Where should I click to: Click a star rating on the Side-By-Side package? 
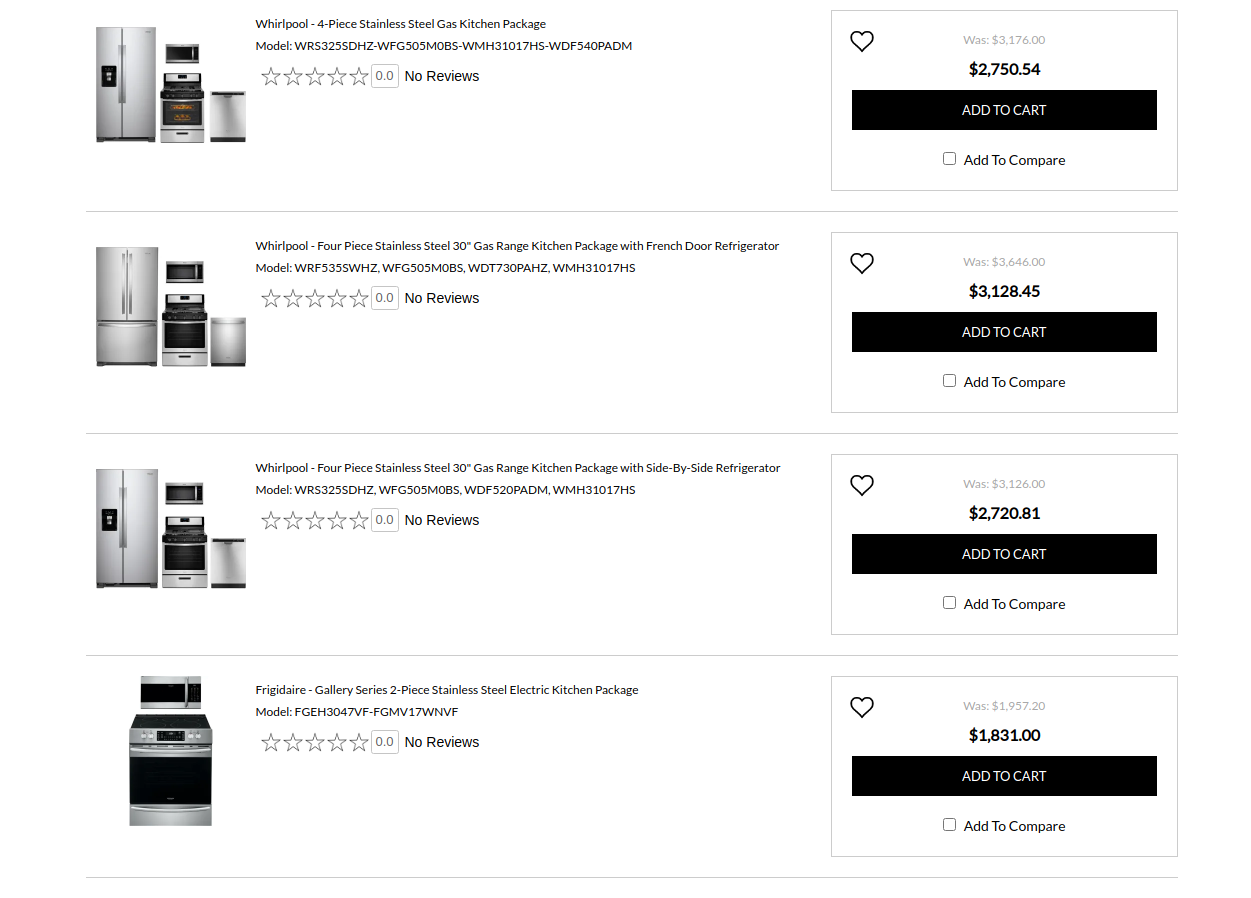(x=292, y=519)
